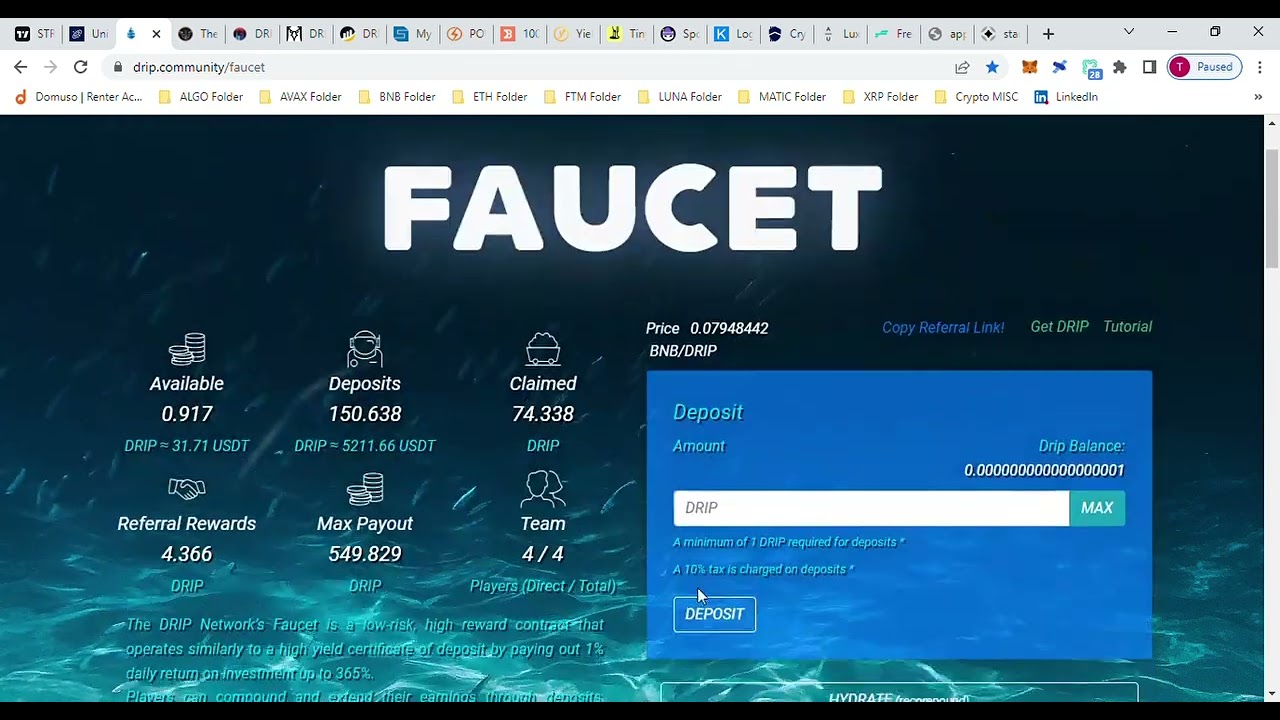Click the Drip Balance value 0.000000000000000001
1280x720 pixels.
click(1044, 470)
